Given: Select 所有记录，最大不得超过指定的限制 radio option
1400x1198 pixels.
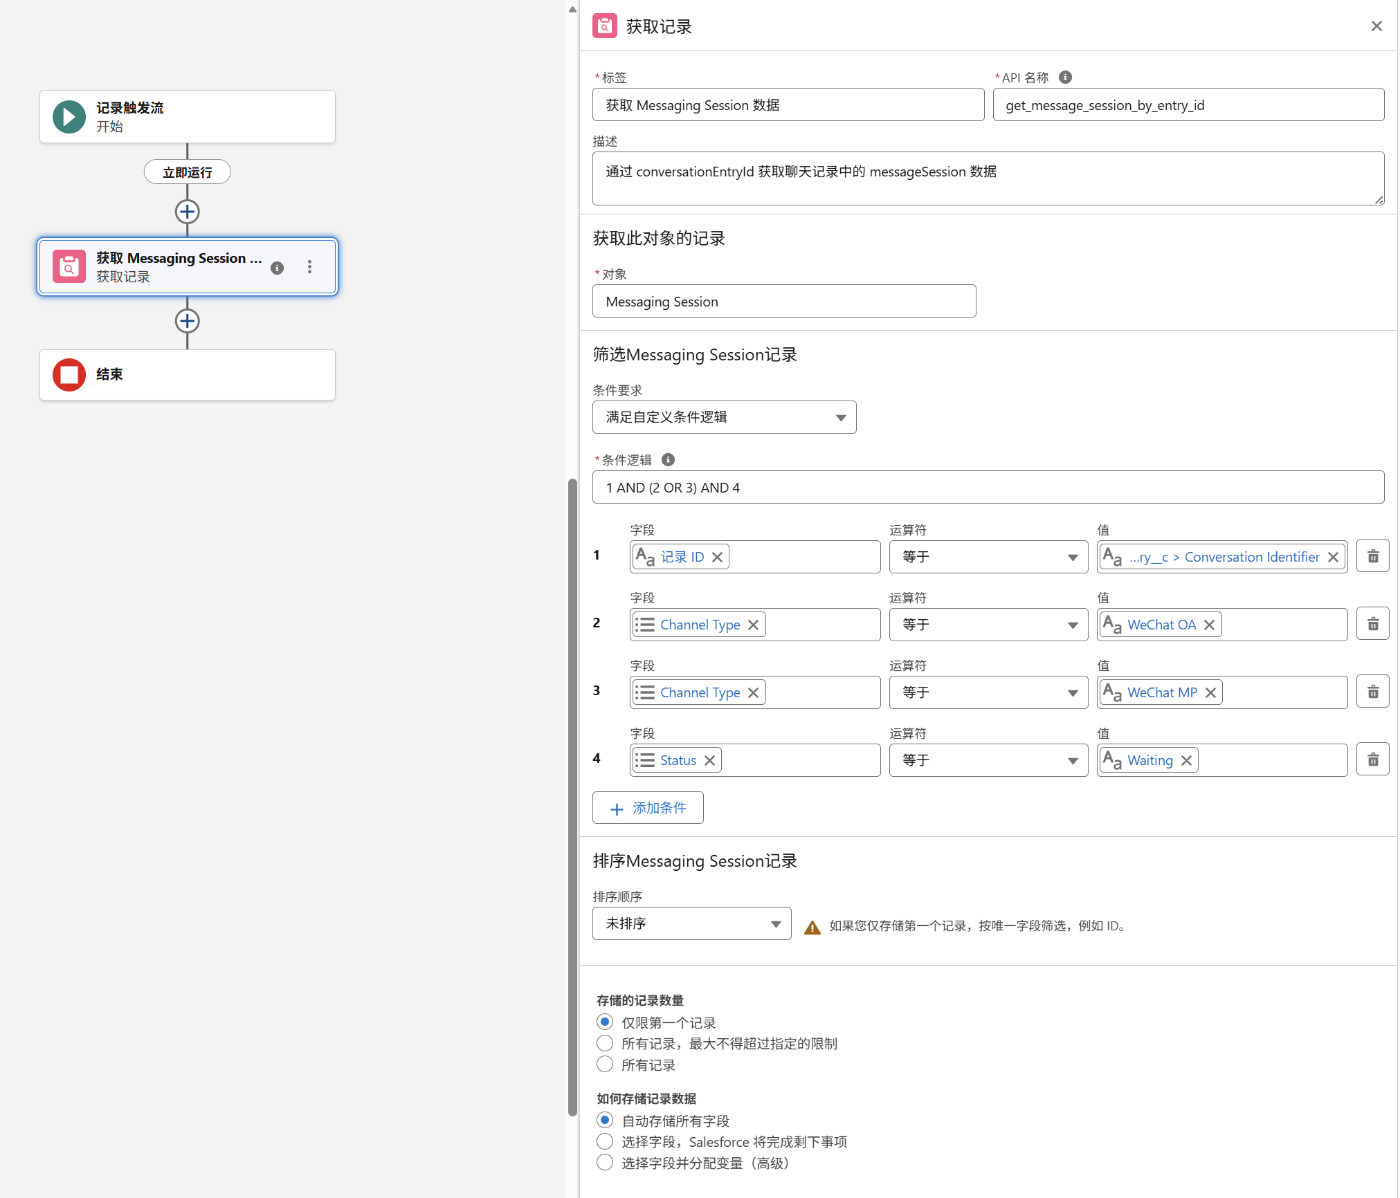Looking at the screenshot, I should coord(605,1043).
